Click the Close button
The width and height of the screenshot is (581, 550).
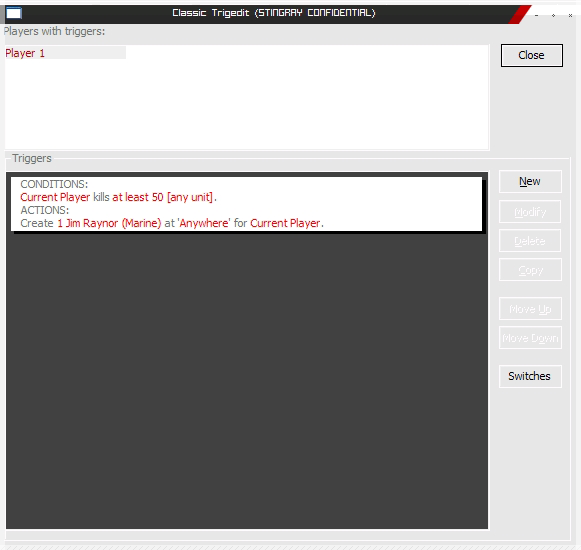532,56
